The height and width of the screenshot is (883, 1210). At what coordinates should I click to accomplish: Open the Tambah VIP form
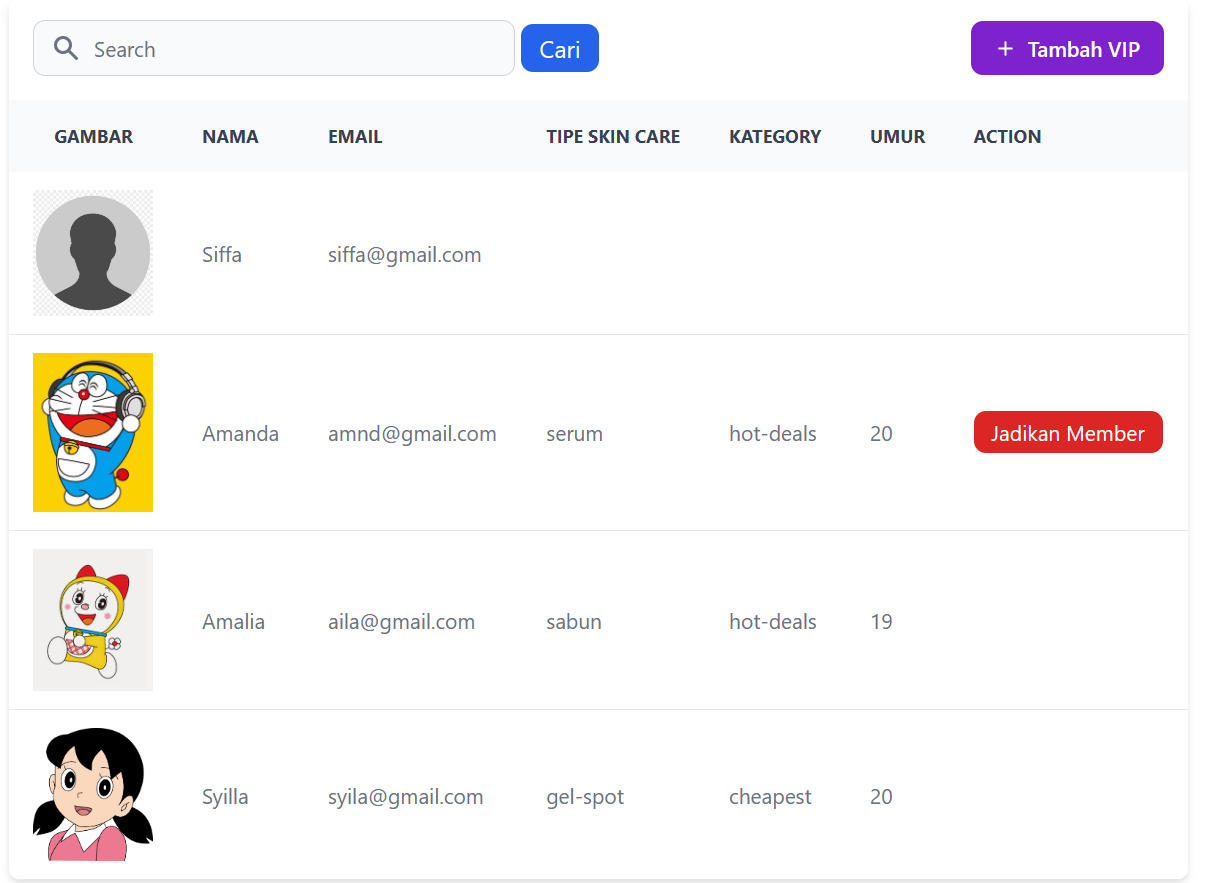pos(1067,47)
